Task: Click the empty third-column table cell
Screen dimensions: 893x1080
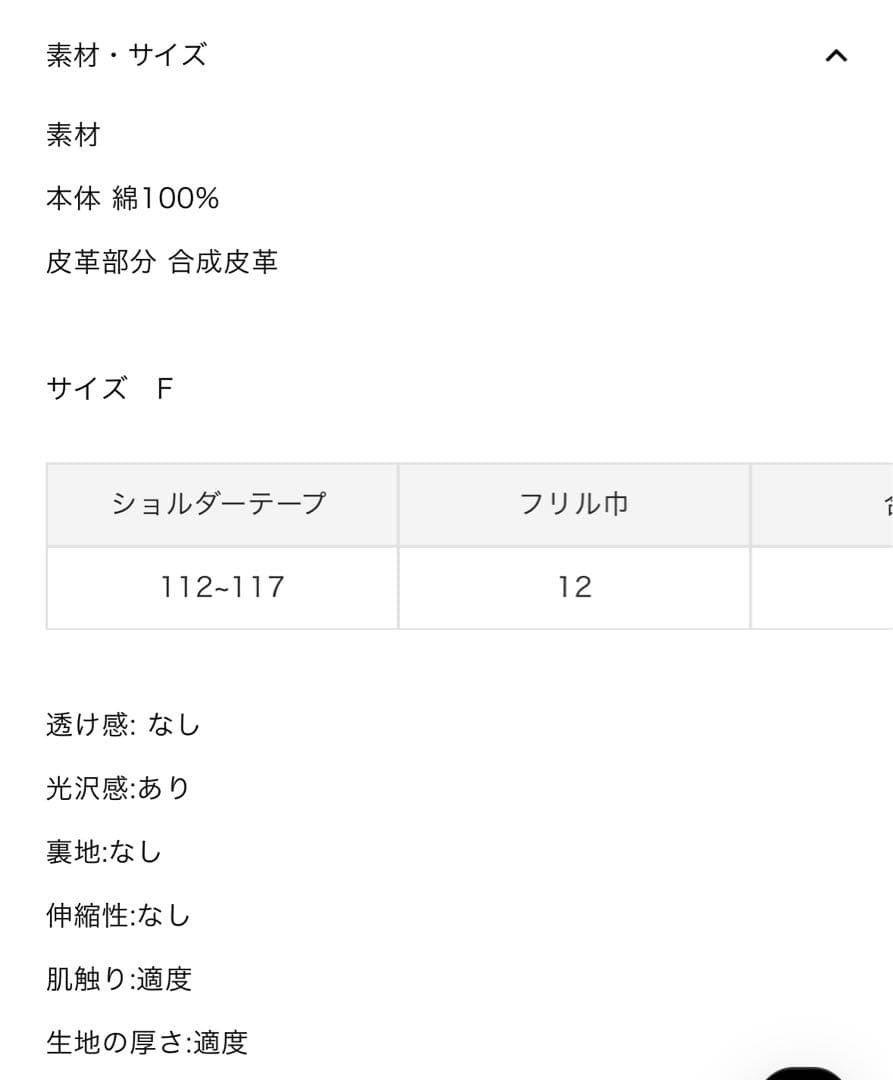Action: 822,587
